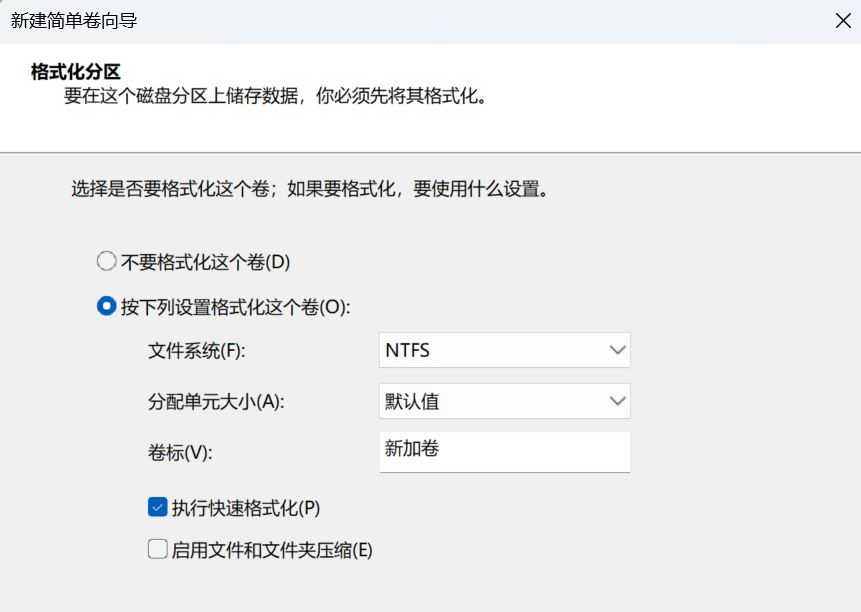
Task: Choose 按下列设置格式化这个卷 radio option
Action: click(106, 307)
